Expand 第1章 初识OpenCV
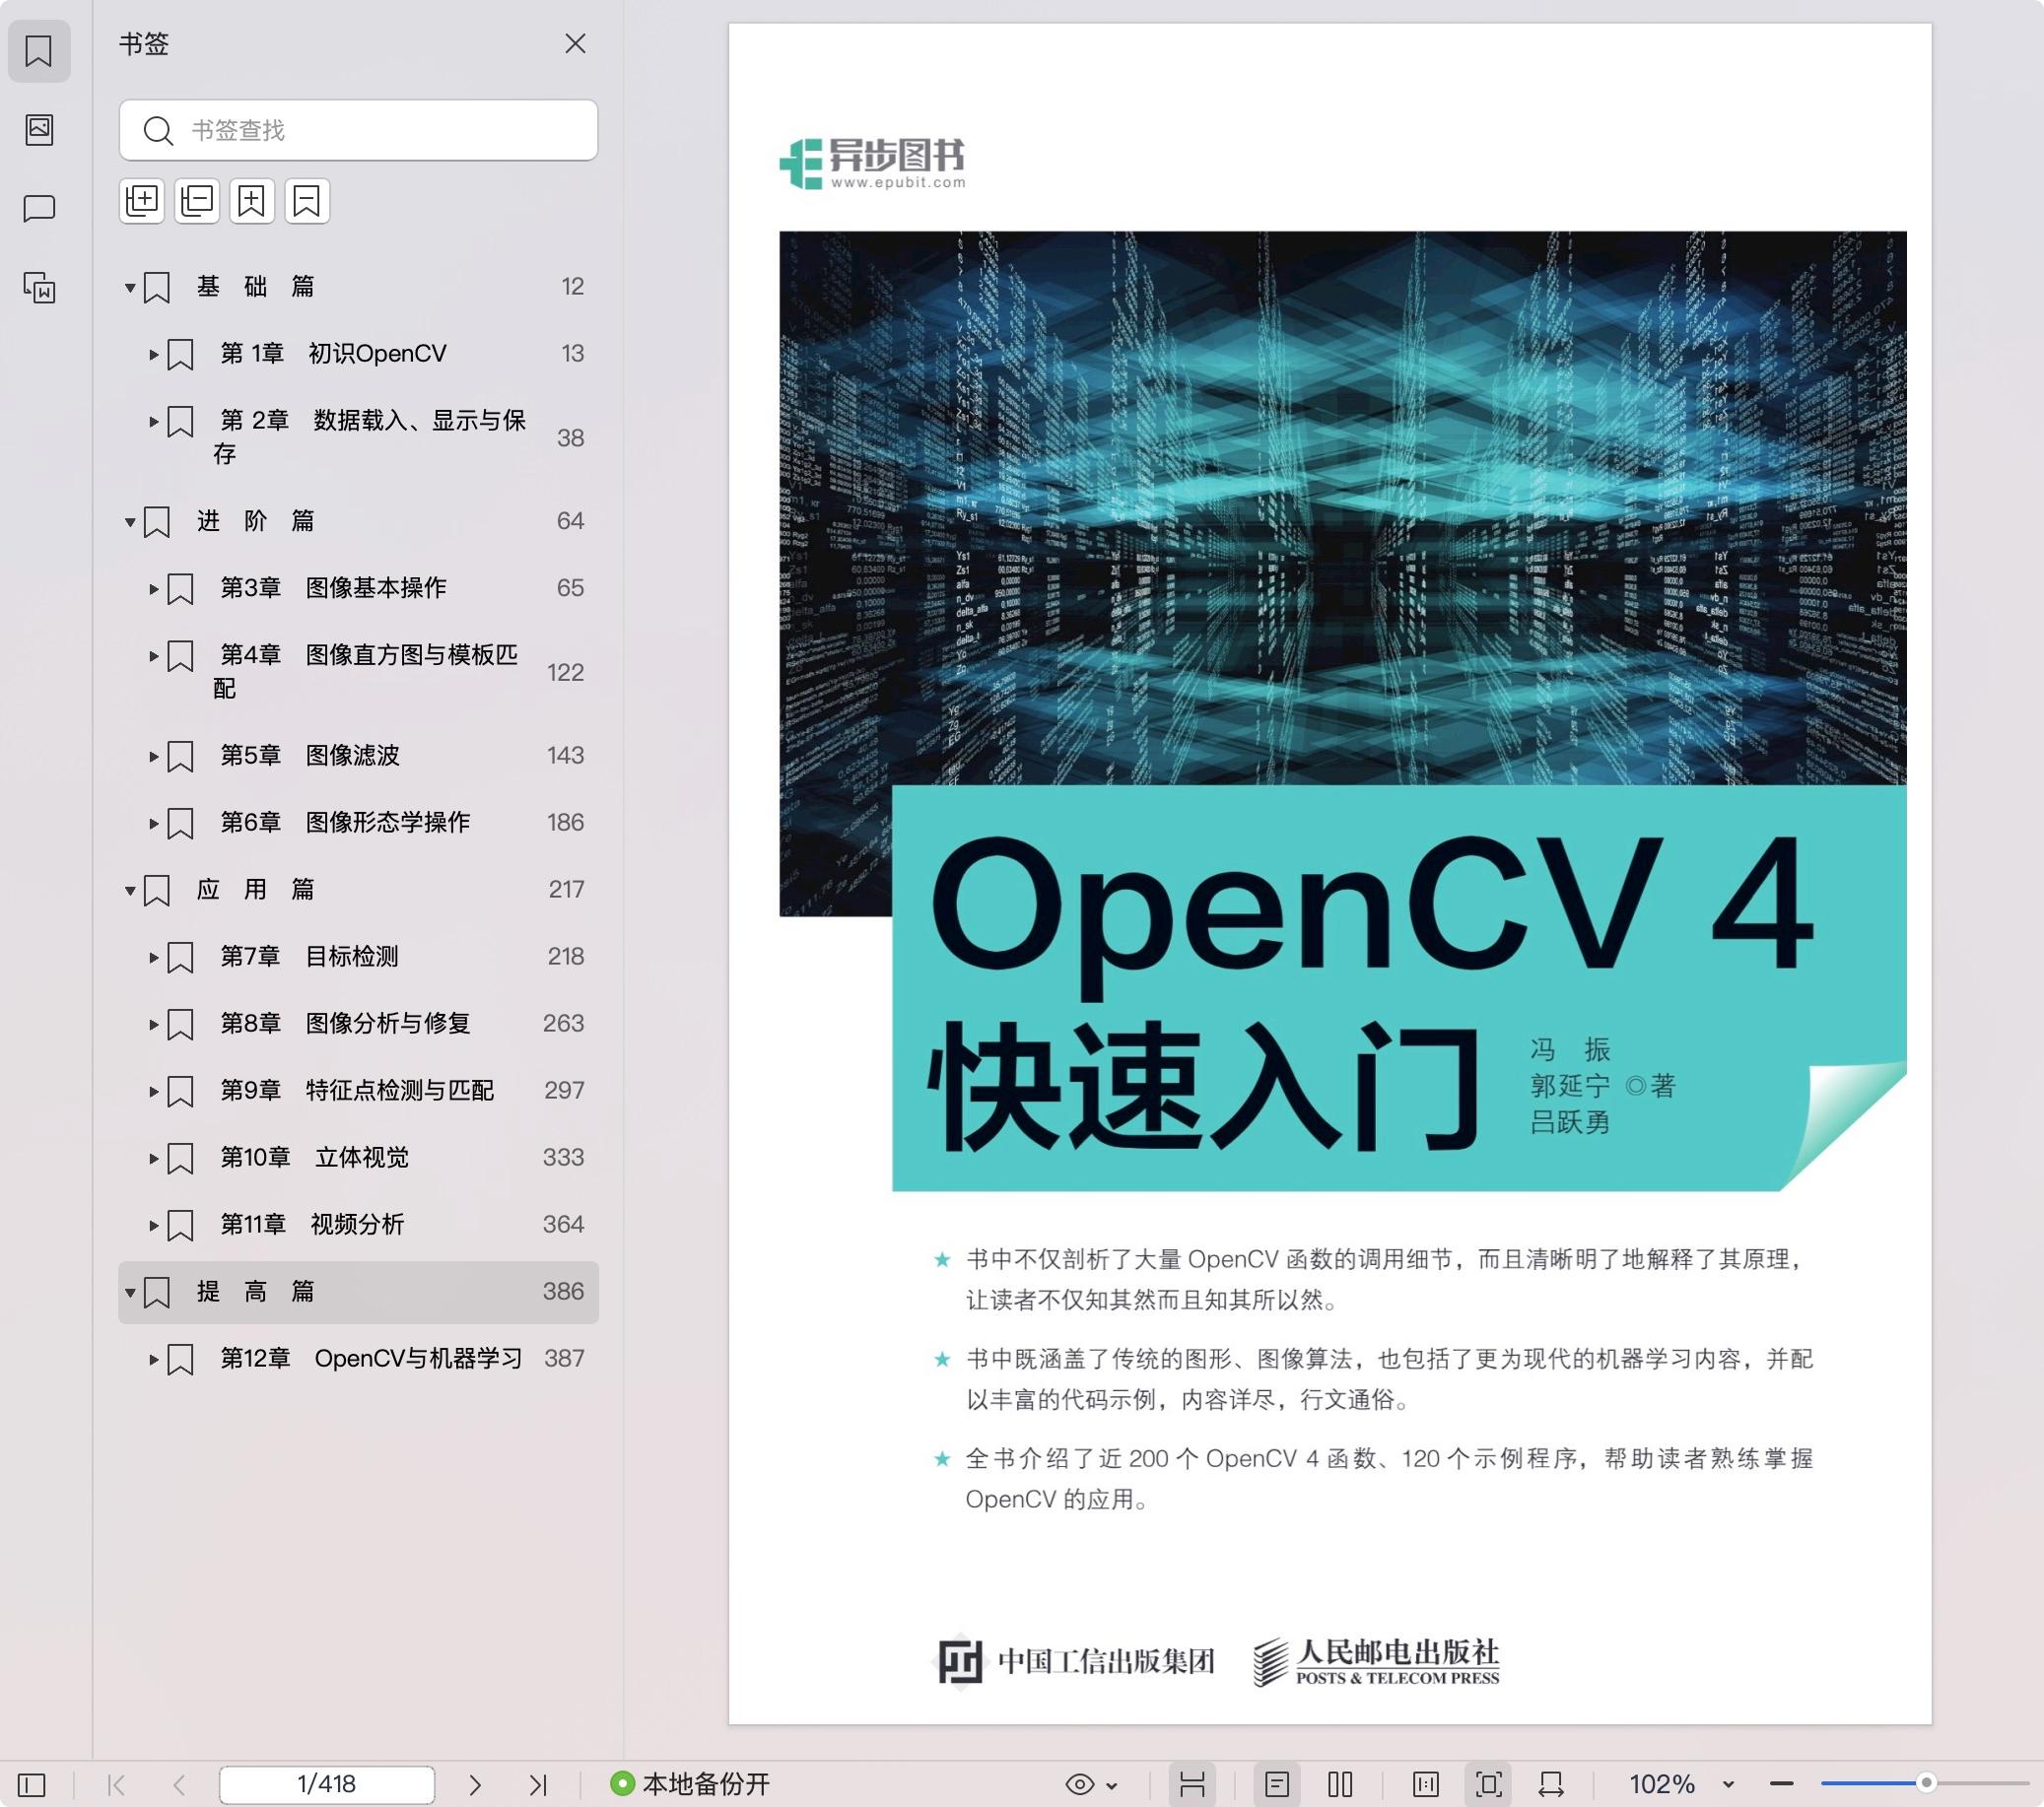The image size is (2044, 1807). 153,354
